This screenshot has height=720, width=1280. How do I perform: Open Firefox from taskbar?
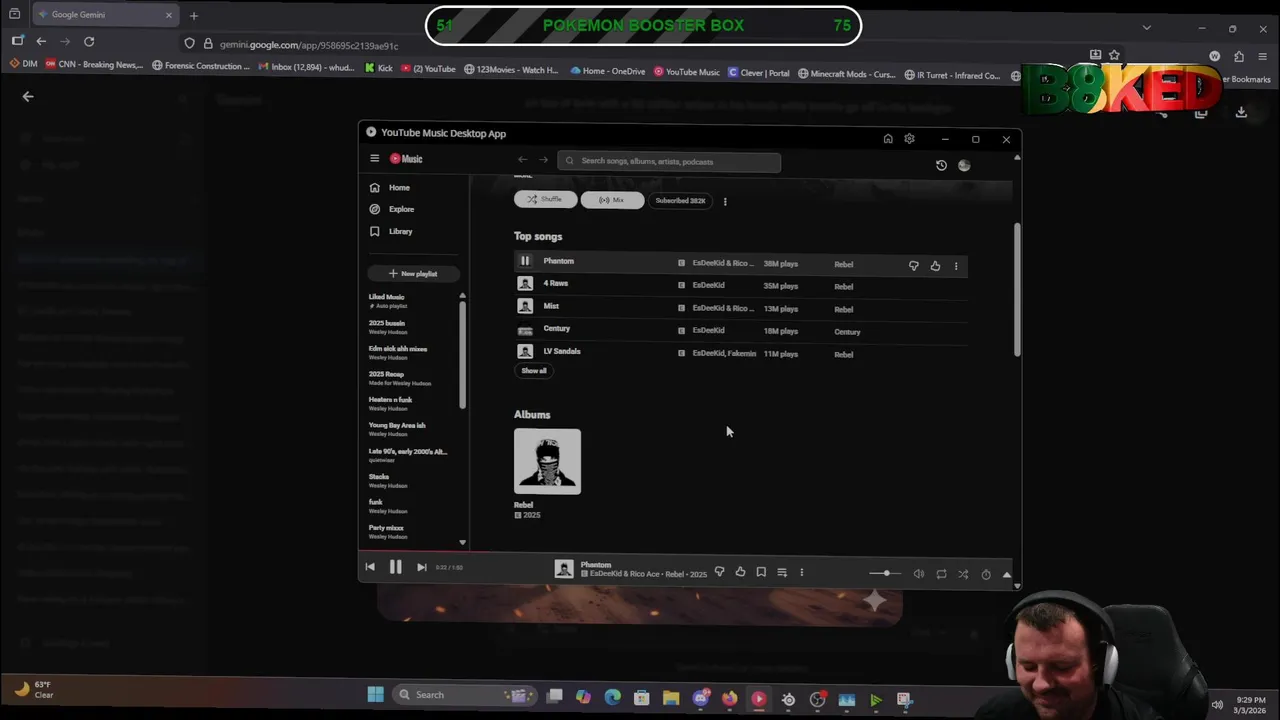(x=729, y=698)
